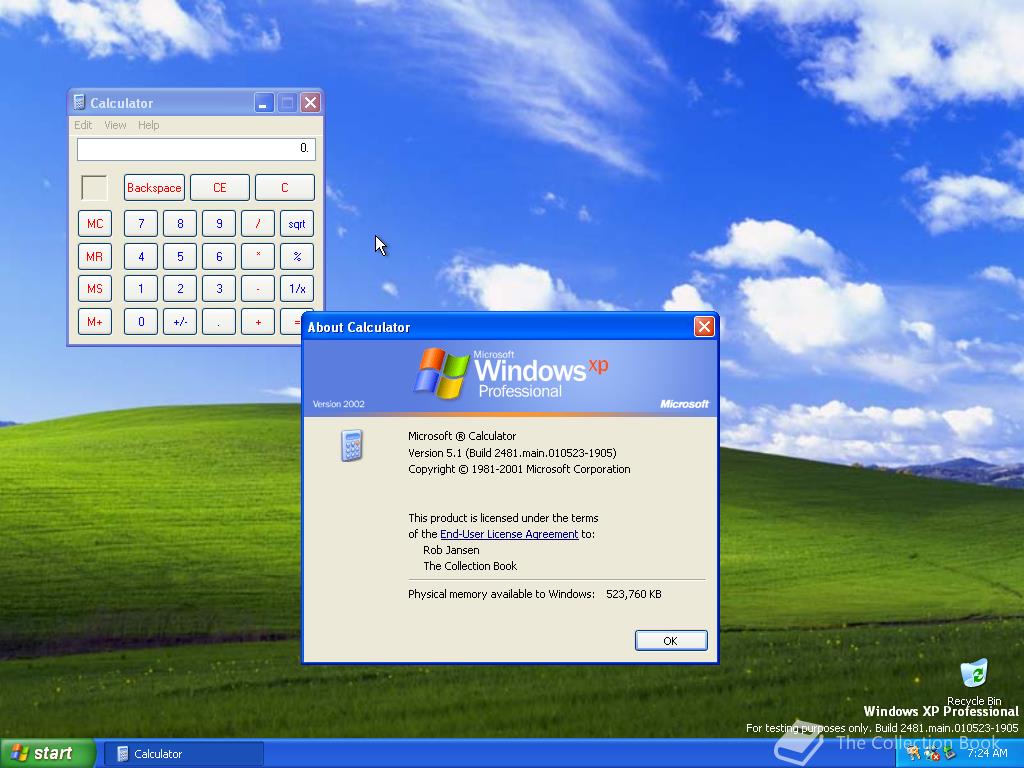This screenshot has width=1024, height=768.
Task: Click the 'Version 5.1 (Build 2481.main.010523-1905)' text
Action: coord(512,453)
